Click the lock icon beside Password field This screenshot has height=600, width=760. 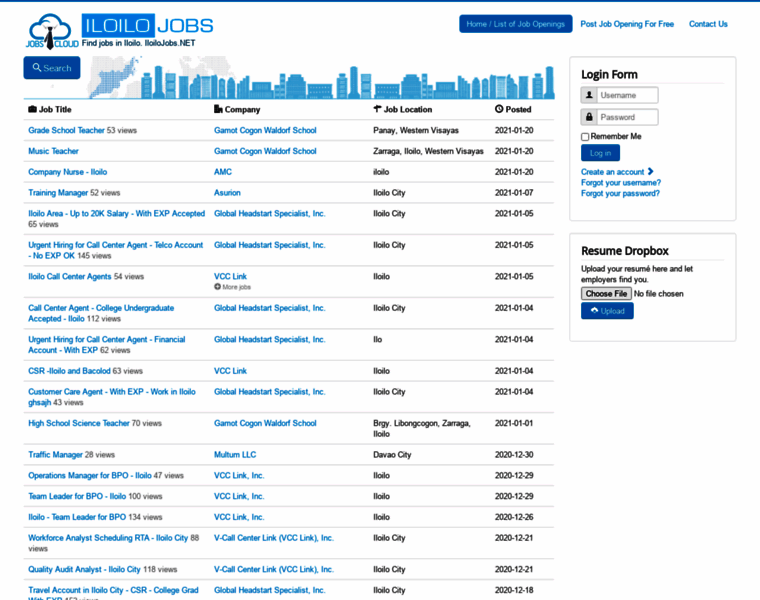coord(589,117)
